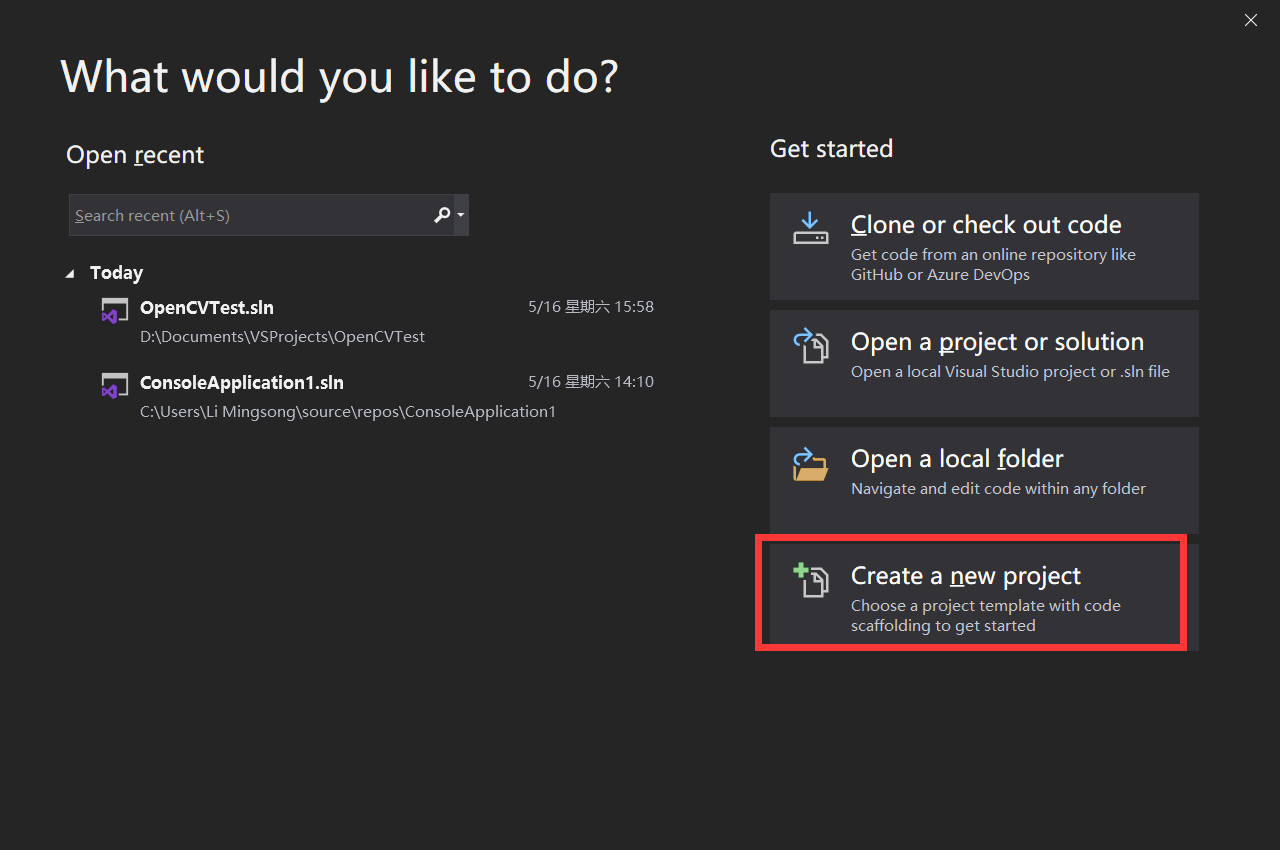1280x850 pixels.
Task: Click the Open a project or solution icon
Action: pyautogui.click(x=810, y=347)
